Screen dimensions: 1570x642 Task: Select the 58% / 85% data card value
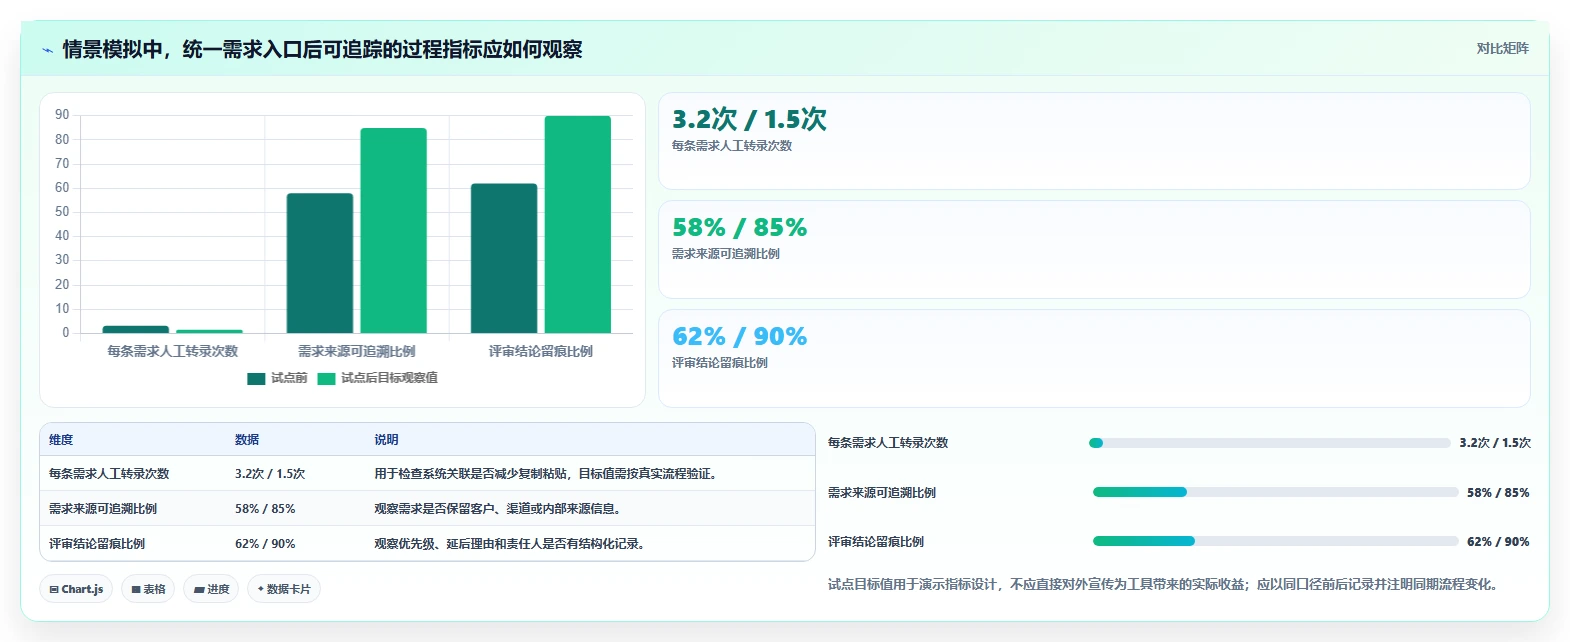coord(739,227)
